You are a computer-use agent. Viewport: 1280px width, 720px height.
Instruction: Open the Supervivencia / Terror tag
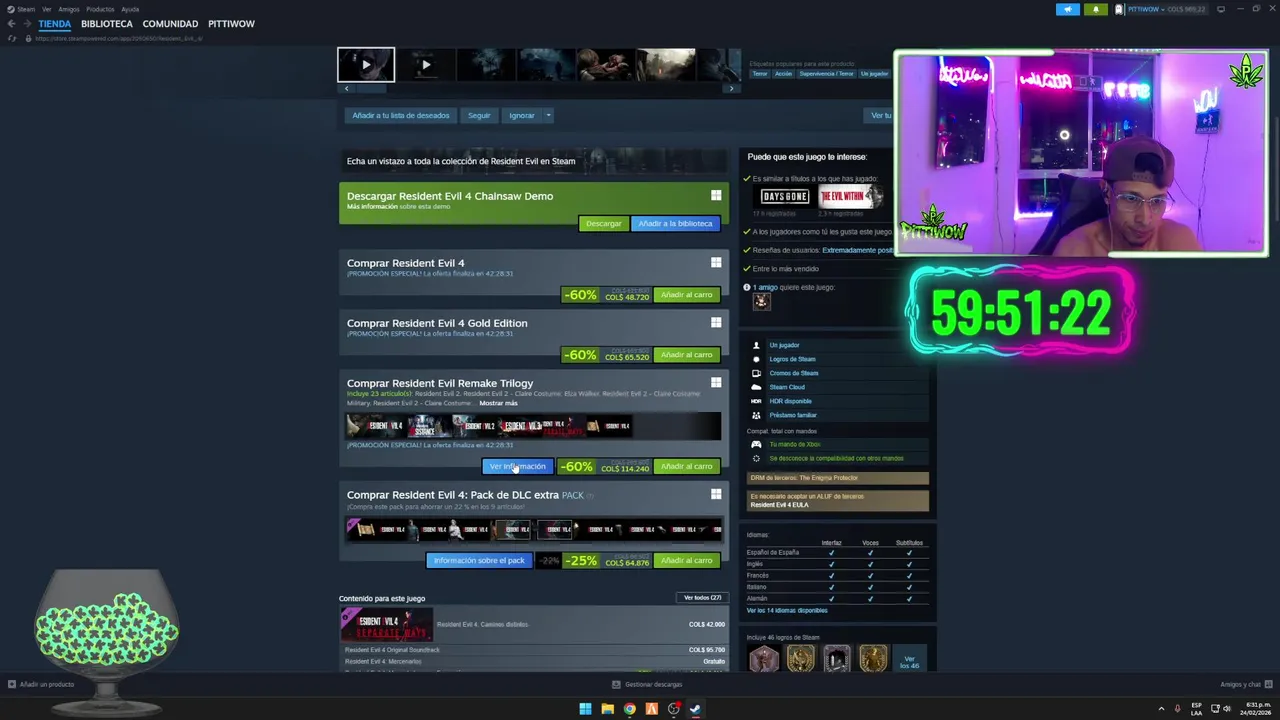tap(826, 74)
